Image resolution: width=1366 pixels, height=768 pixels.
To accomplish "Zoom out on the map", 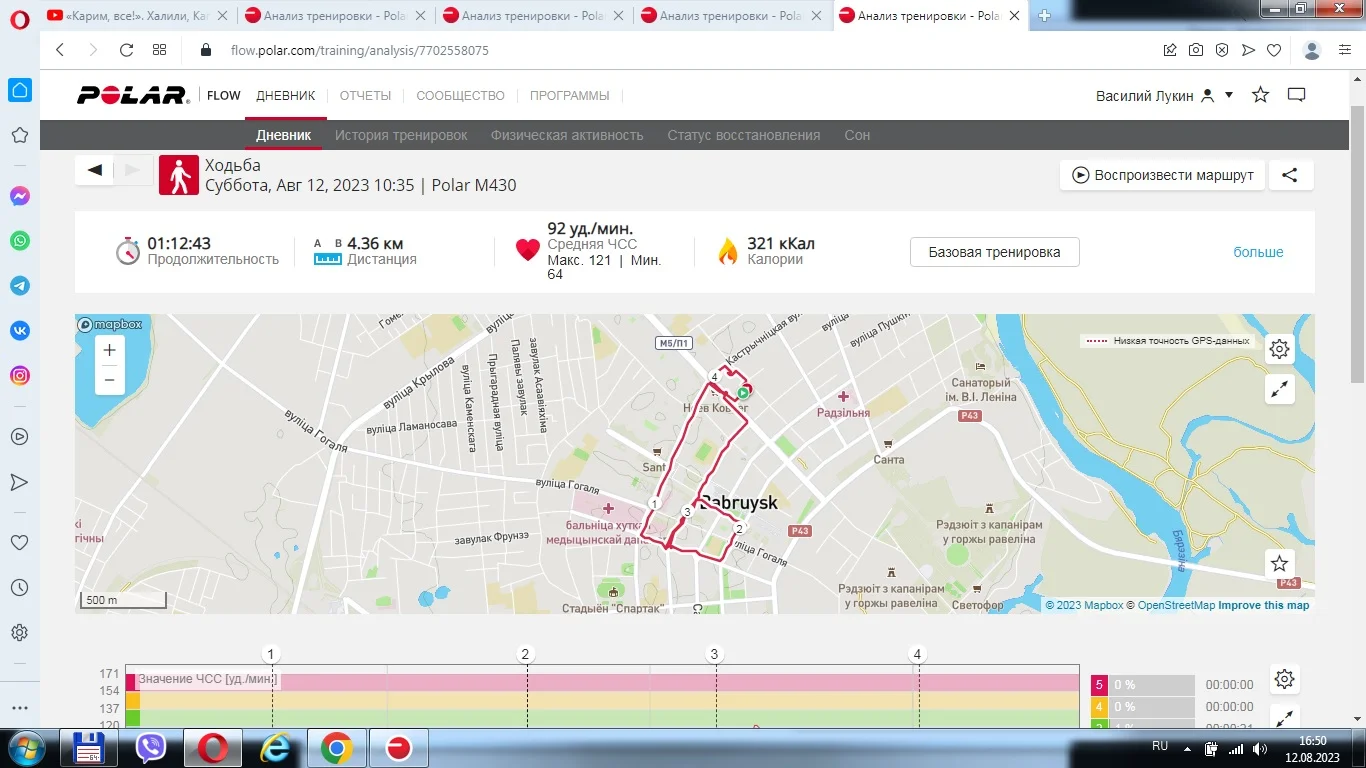I will point(110,380).
